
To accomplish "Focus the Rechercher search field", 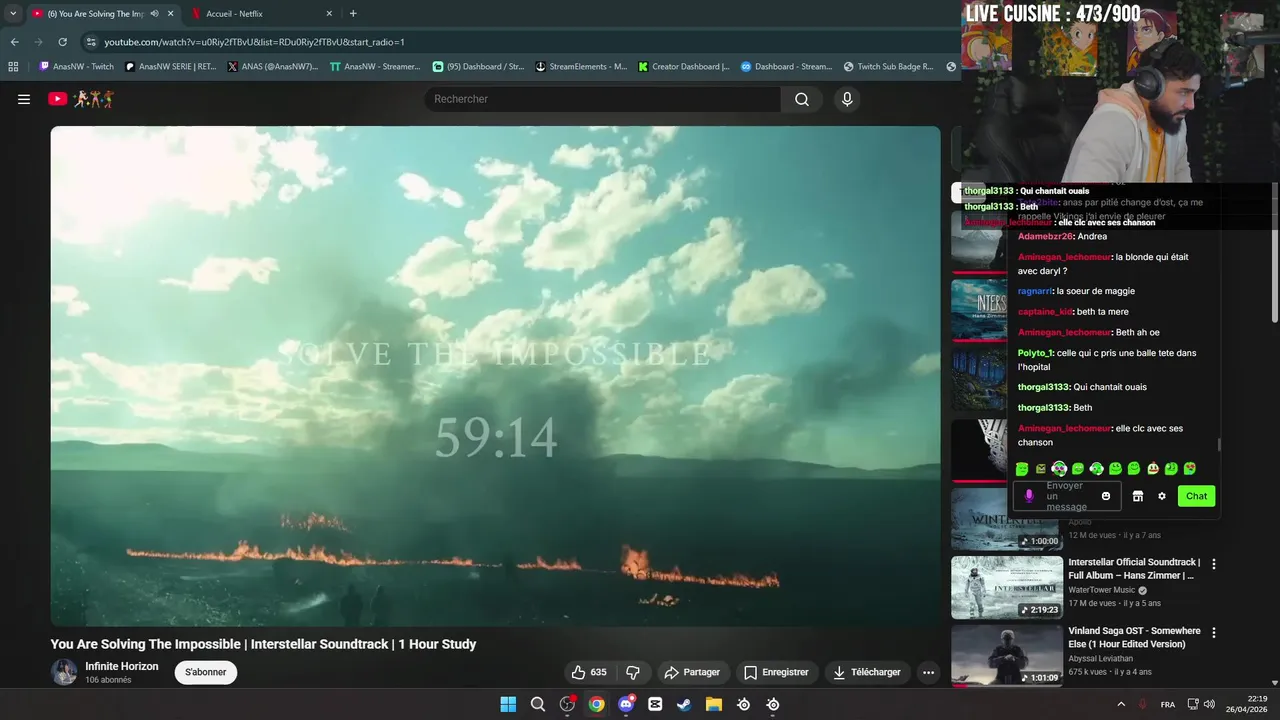I will [x=603, y=99].
